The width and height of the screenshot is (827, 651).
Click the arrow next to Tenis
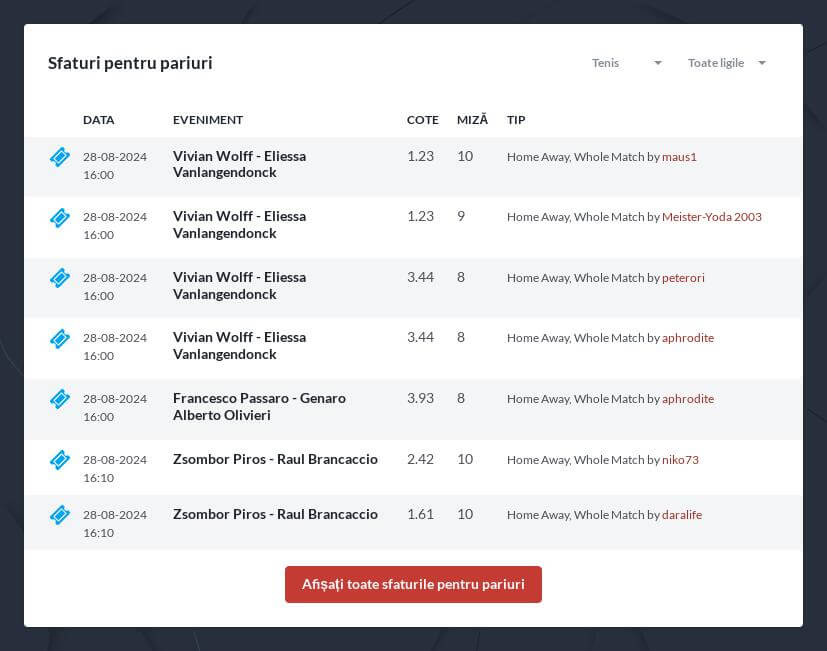pos(658,63)
